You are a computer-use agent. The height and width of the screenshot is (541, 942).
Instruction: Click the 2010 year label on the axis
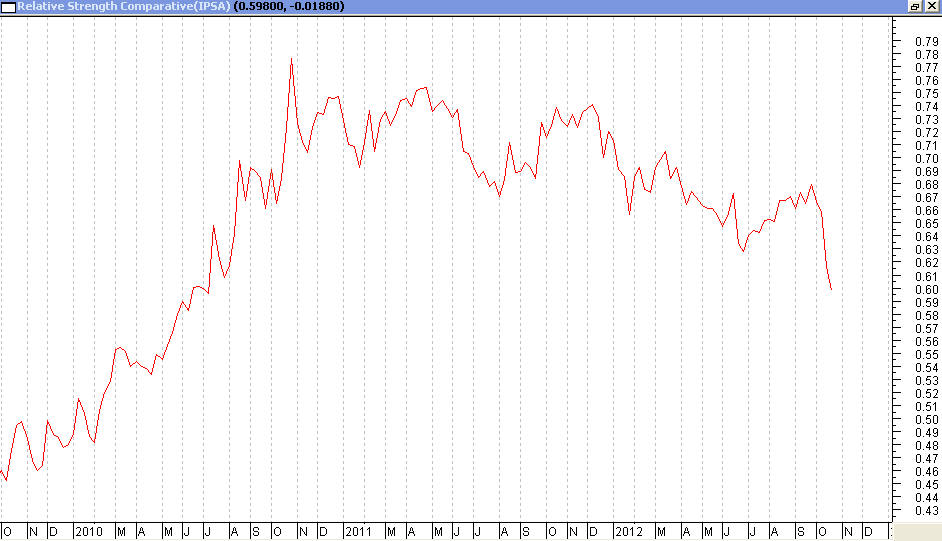pos(89,531)
